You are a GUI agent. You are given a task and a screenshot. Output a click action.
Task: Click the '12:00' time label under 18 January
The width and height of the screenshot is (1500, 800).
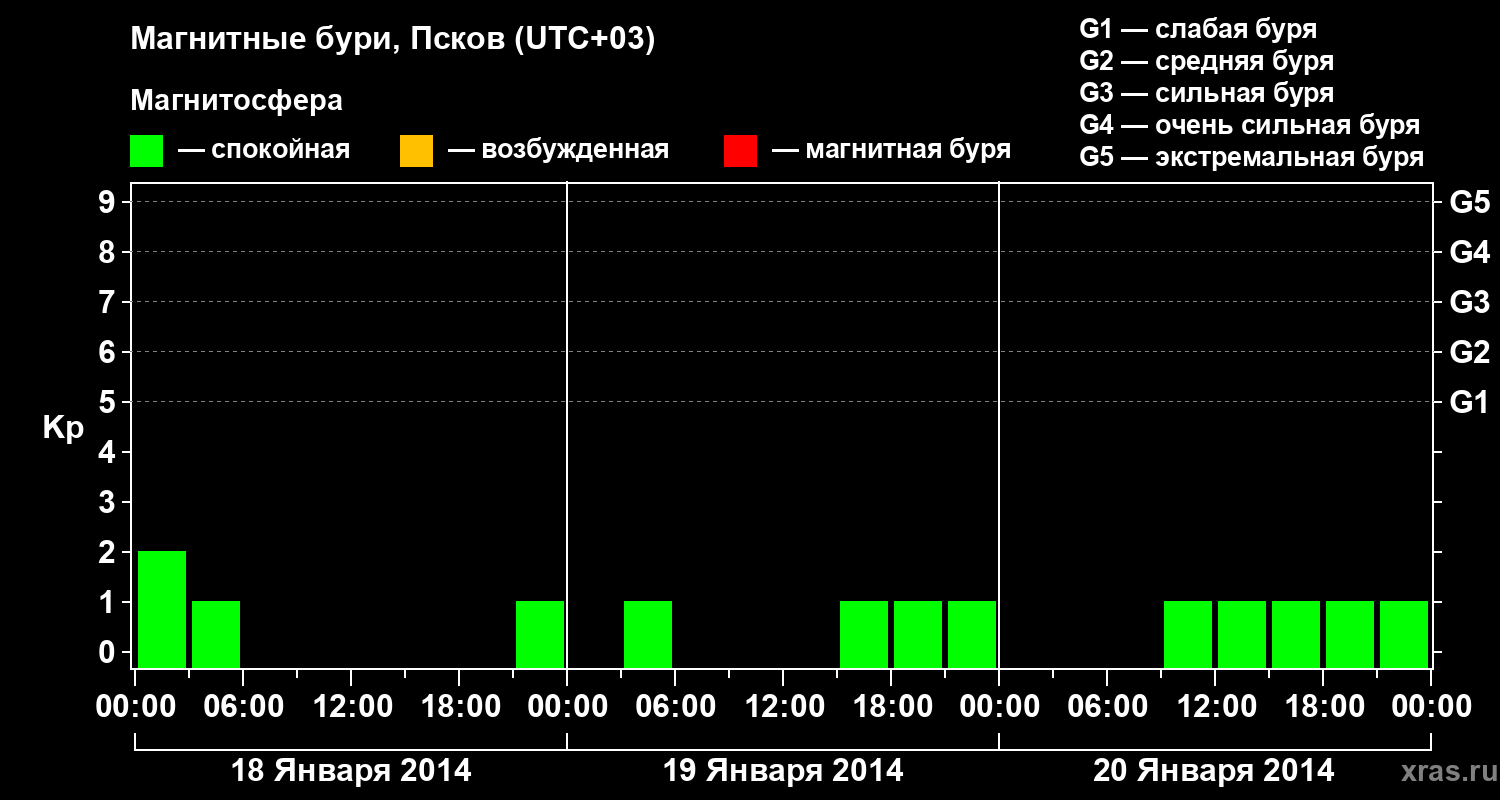(x=351, y=707)
